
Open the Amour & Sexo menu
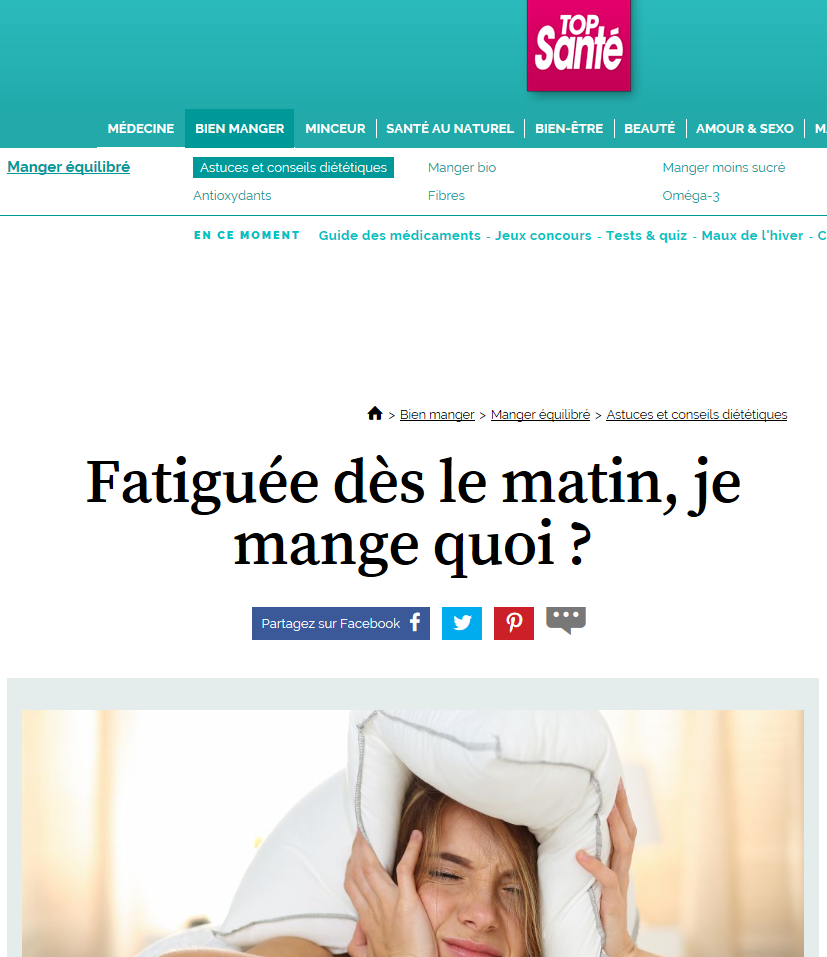point(745,129)
